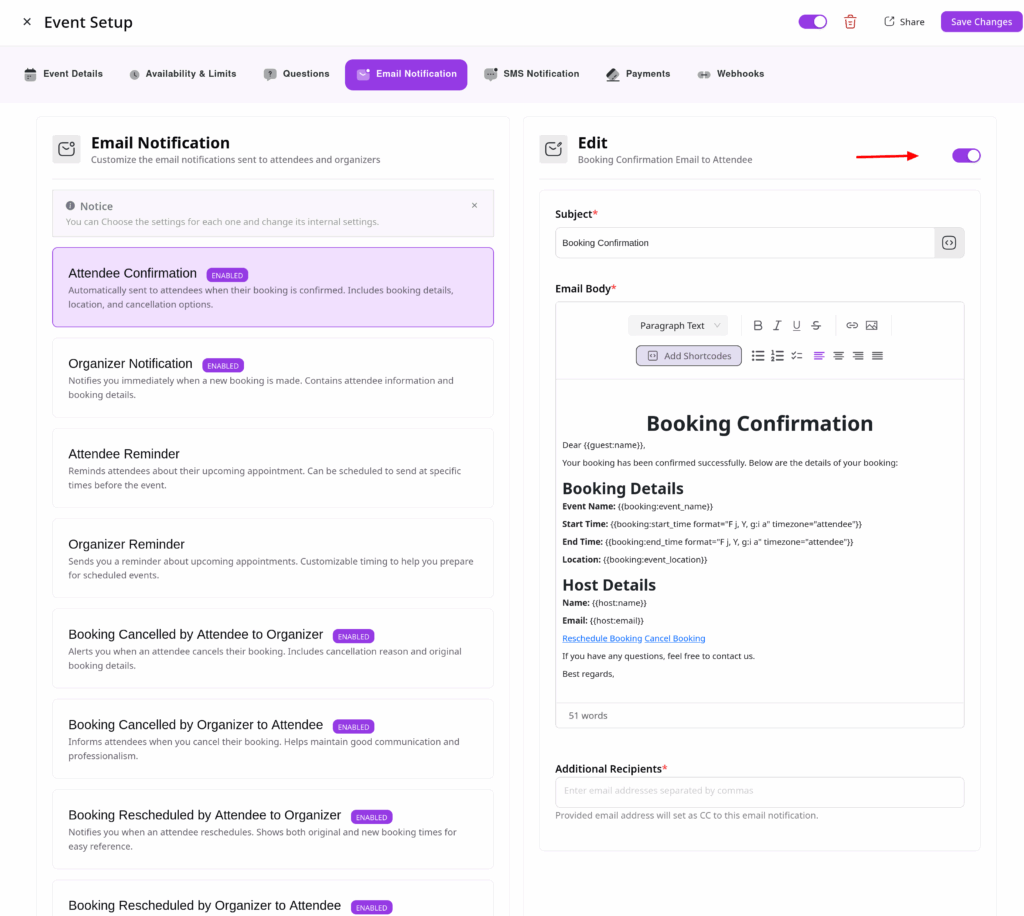This screenshot has height=916, width=1024.
Task: Select the numbered list icon
Action: tap(777, 356)
